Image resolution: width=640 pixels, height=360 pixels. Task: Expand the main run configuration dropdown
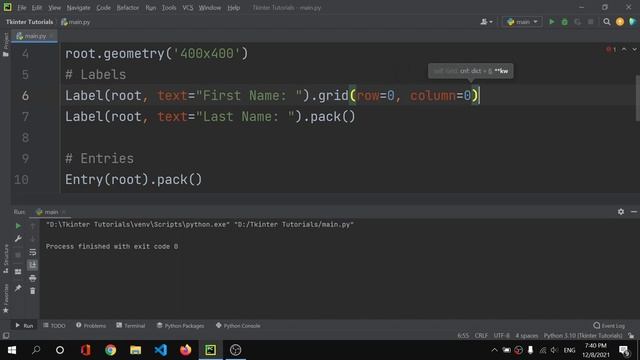click(522, 22)
